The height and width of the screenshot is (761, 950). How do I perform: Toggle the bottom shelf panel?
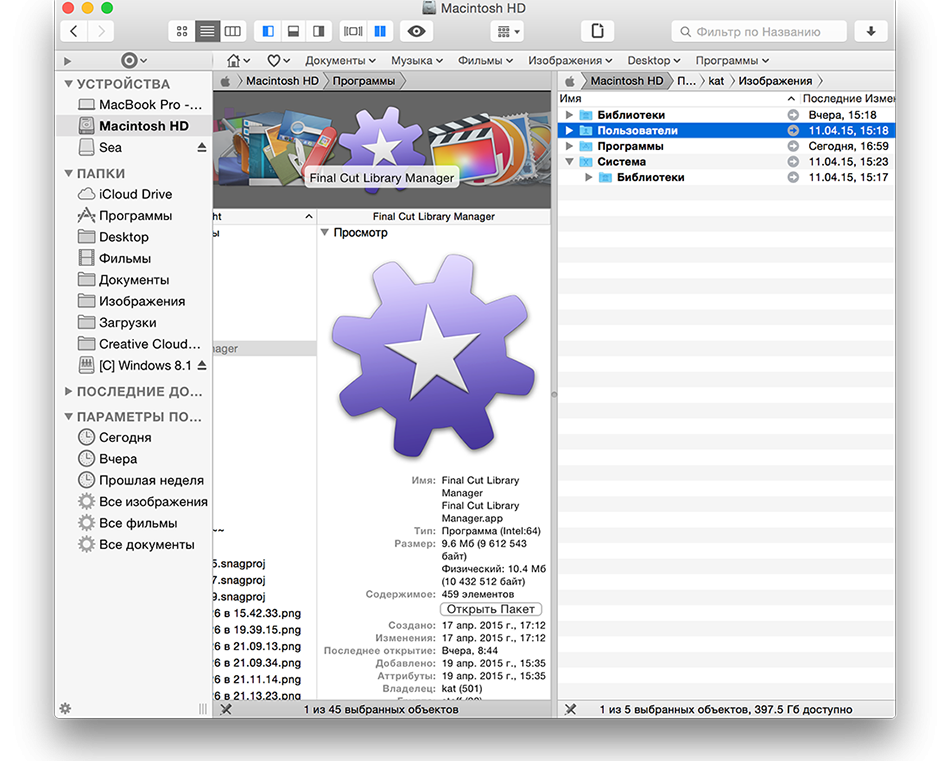click(x=293, y=32)
